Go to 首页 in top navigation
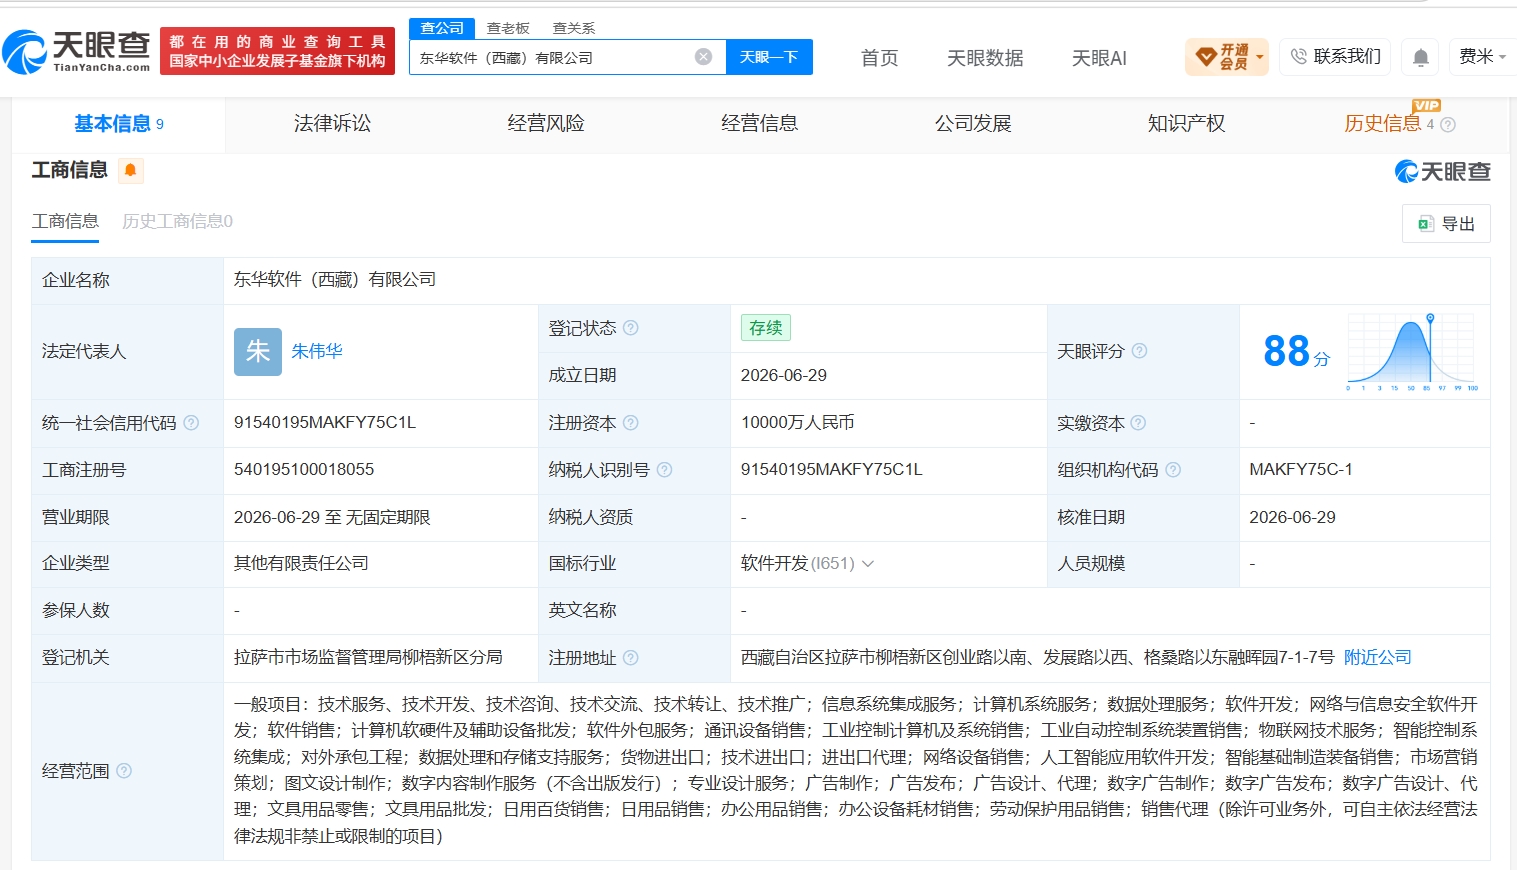 tap(880, 58)
